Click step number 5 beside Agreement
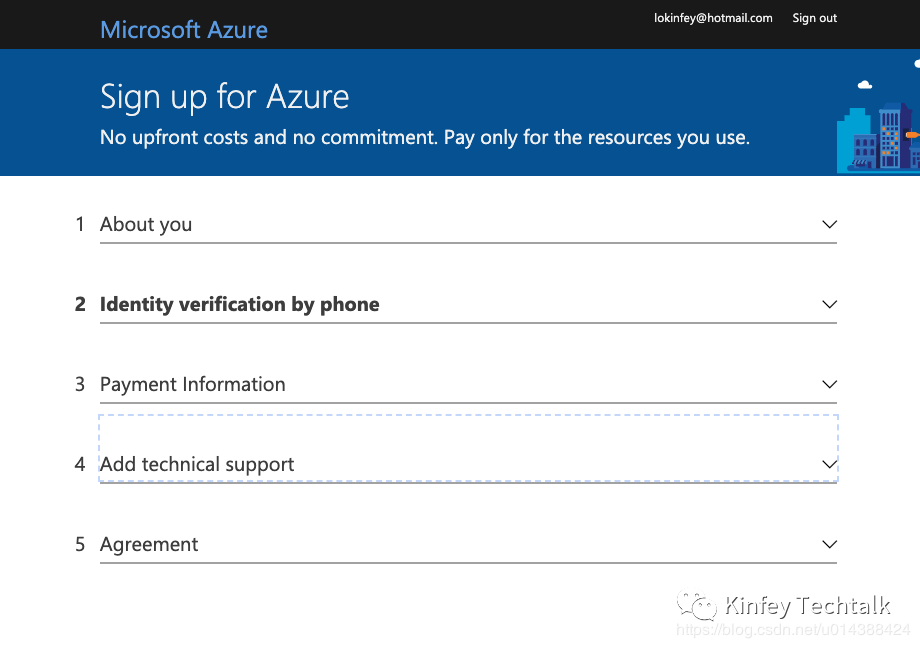 coord(80,544)
